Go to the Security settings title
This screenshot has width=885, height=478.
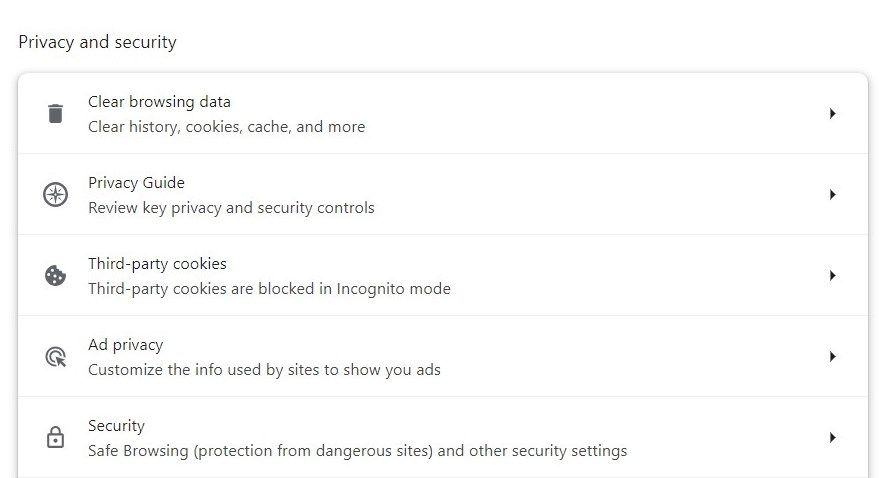pyautogui.click(x=116, y=426)
